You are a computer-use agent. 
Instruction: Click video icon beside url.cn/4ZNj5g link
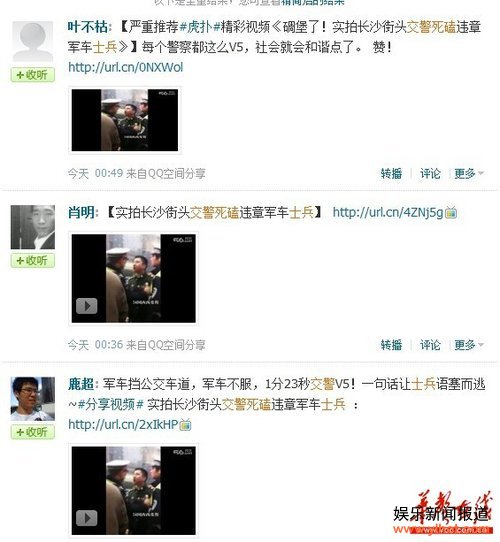(451, 213)
